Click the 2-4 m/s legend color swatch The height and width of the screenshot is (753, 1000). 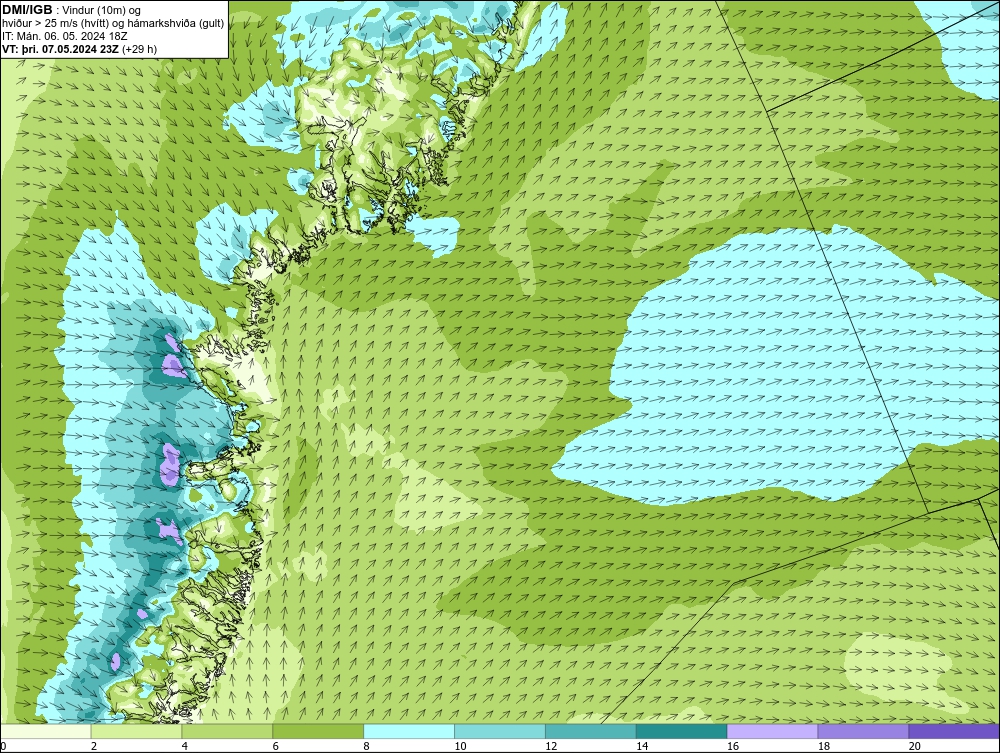tap(136, 731)
